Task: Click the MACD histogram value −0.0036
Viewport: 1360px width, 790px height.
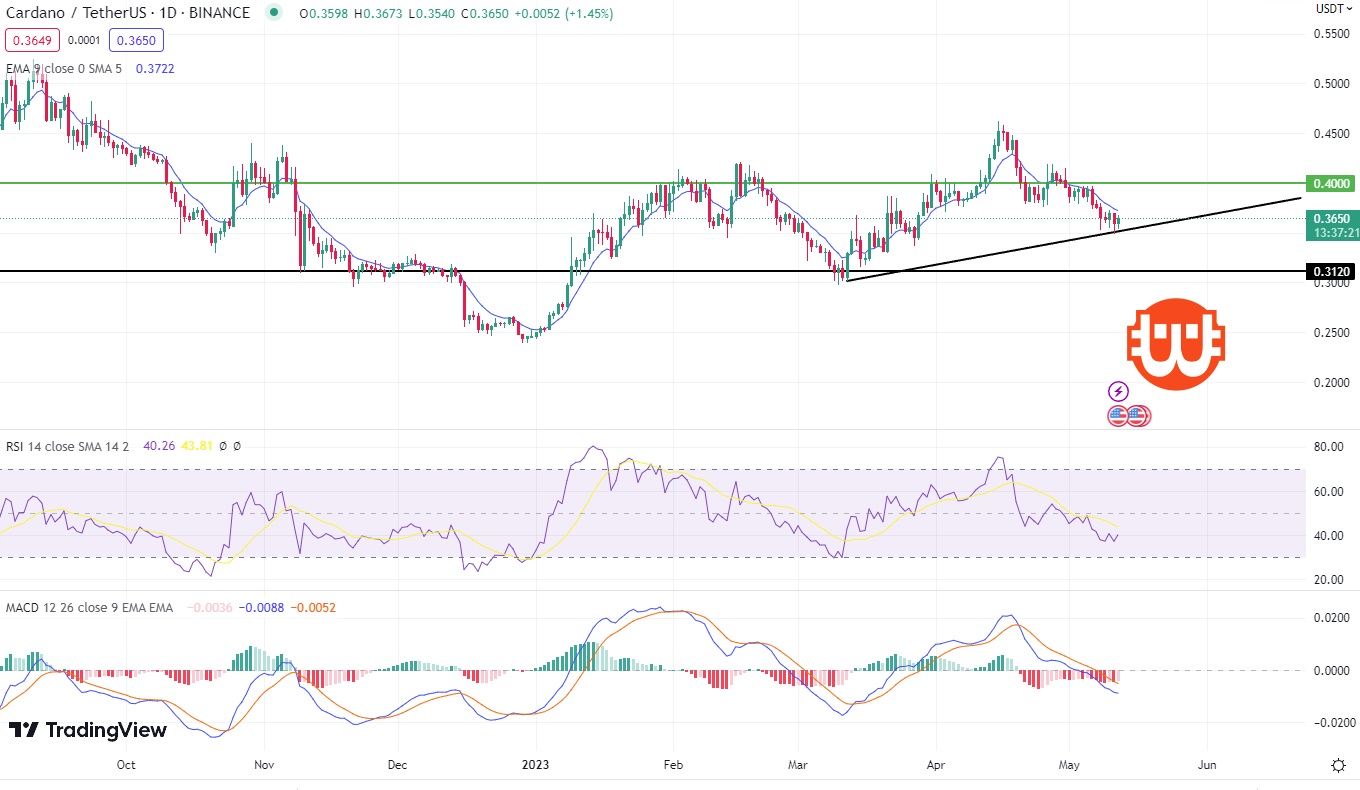Action: (209, 607)
